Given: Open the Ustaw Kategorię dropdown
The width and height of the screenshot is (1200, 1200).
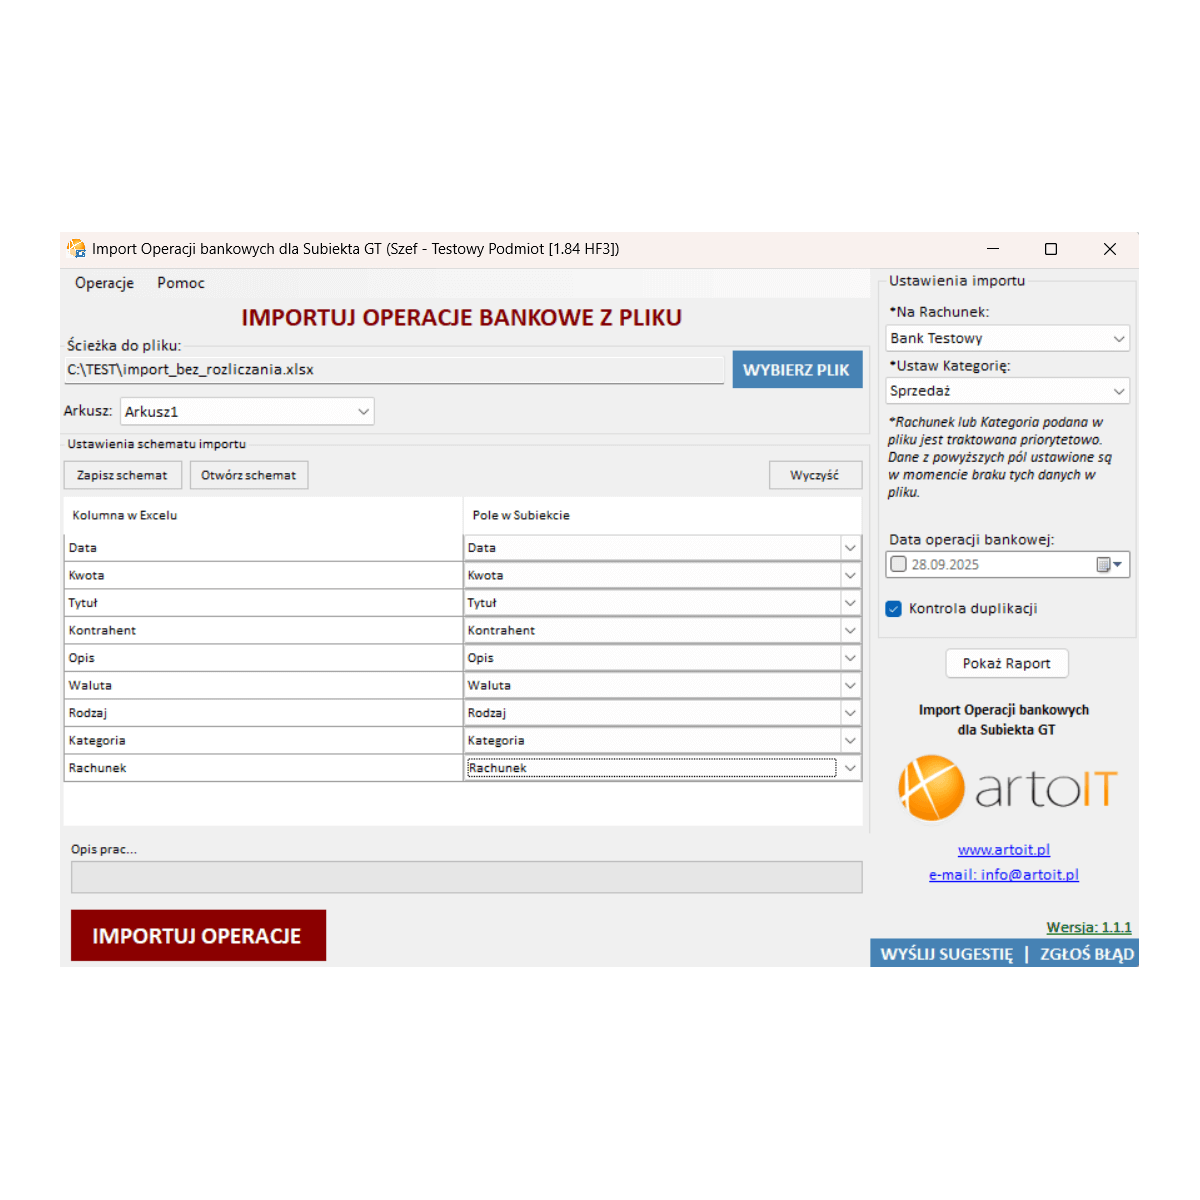Looking at the screenshot, I should (1118, 391).
